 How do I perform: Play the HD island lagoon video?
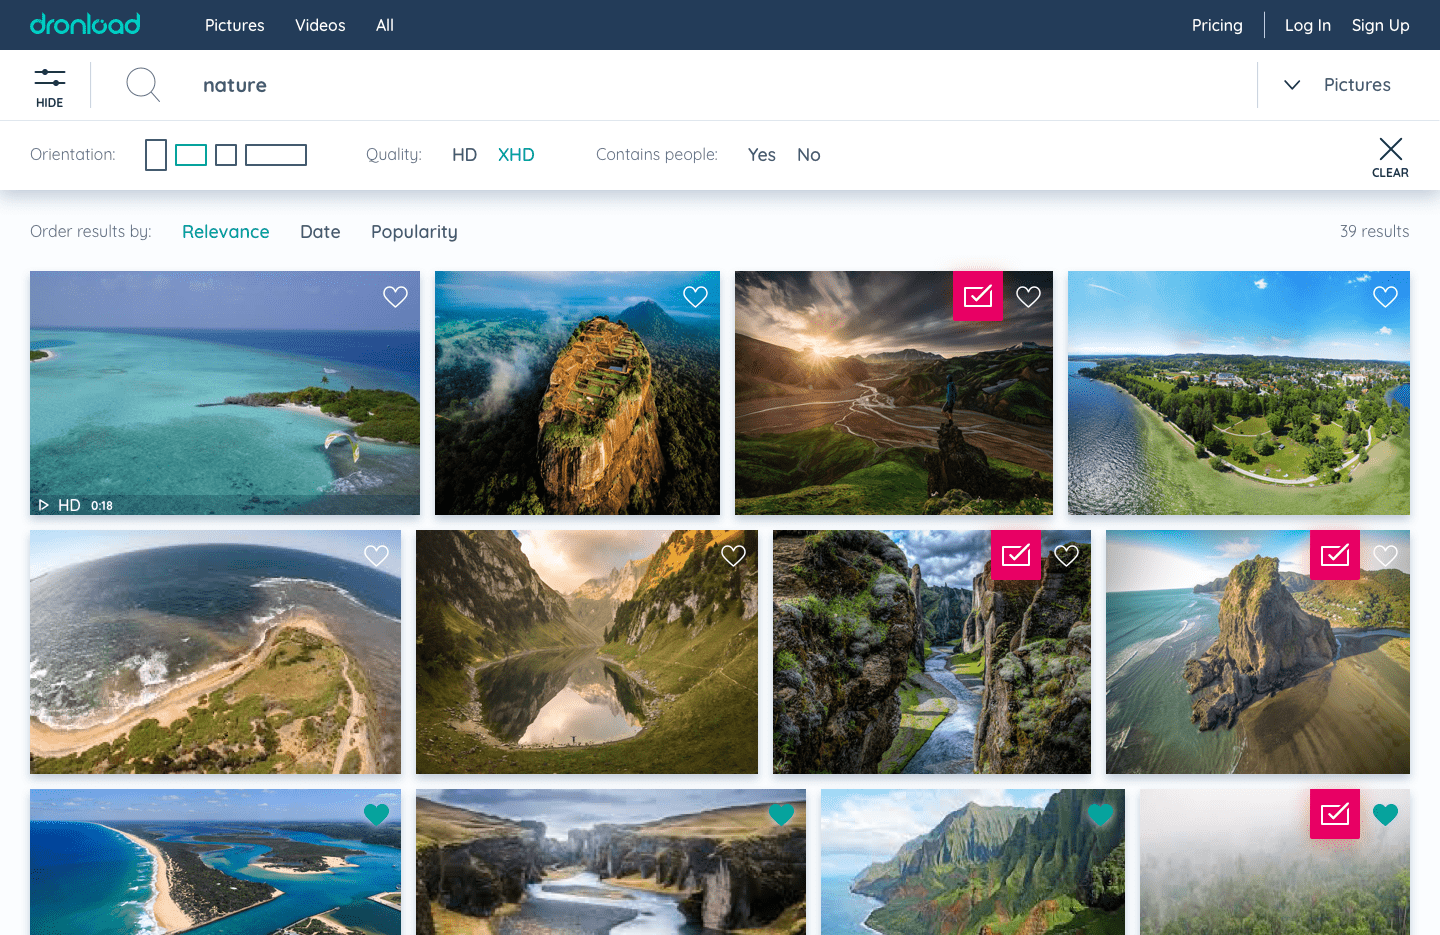pyautogui.click(x=44, y=505)
